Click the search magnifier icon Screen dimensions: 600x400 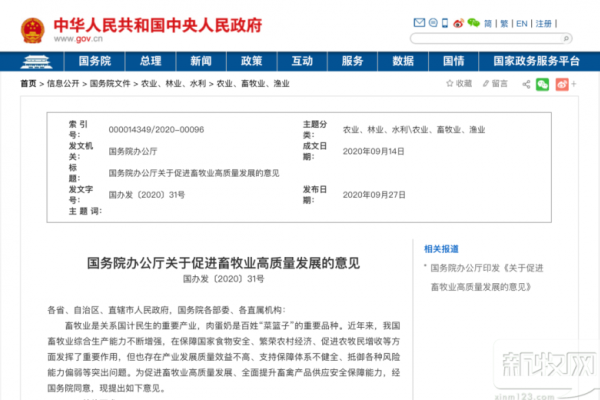(566, 38)
